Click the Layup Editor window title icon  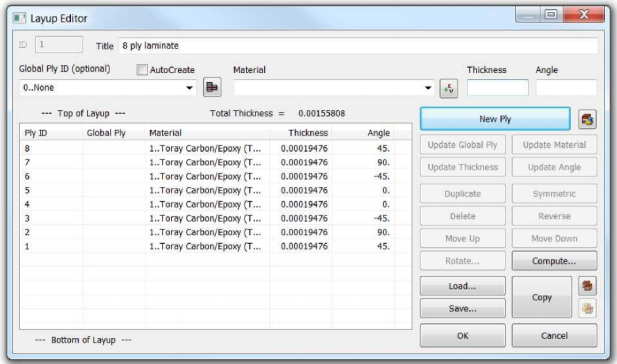19,18
